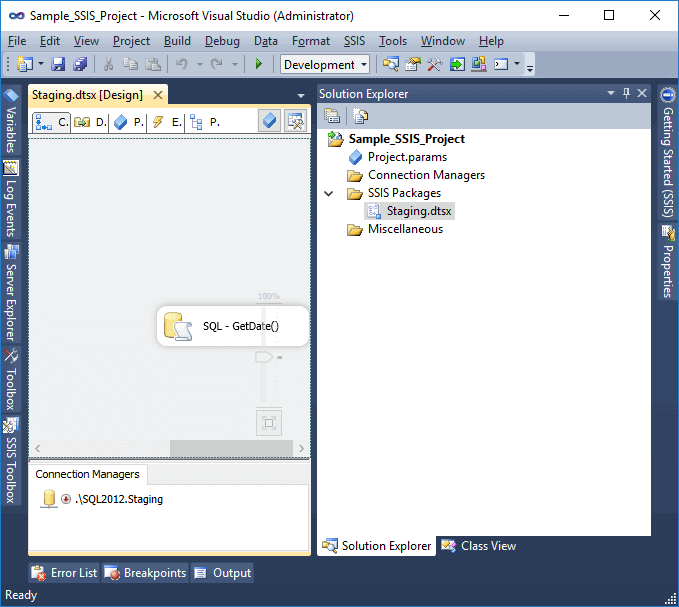This screenshot has width=679, height=607.
Task: Close the Solution Explorer panel
Action: pos(642,93)
